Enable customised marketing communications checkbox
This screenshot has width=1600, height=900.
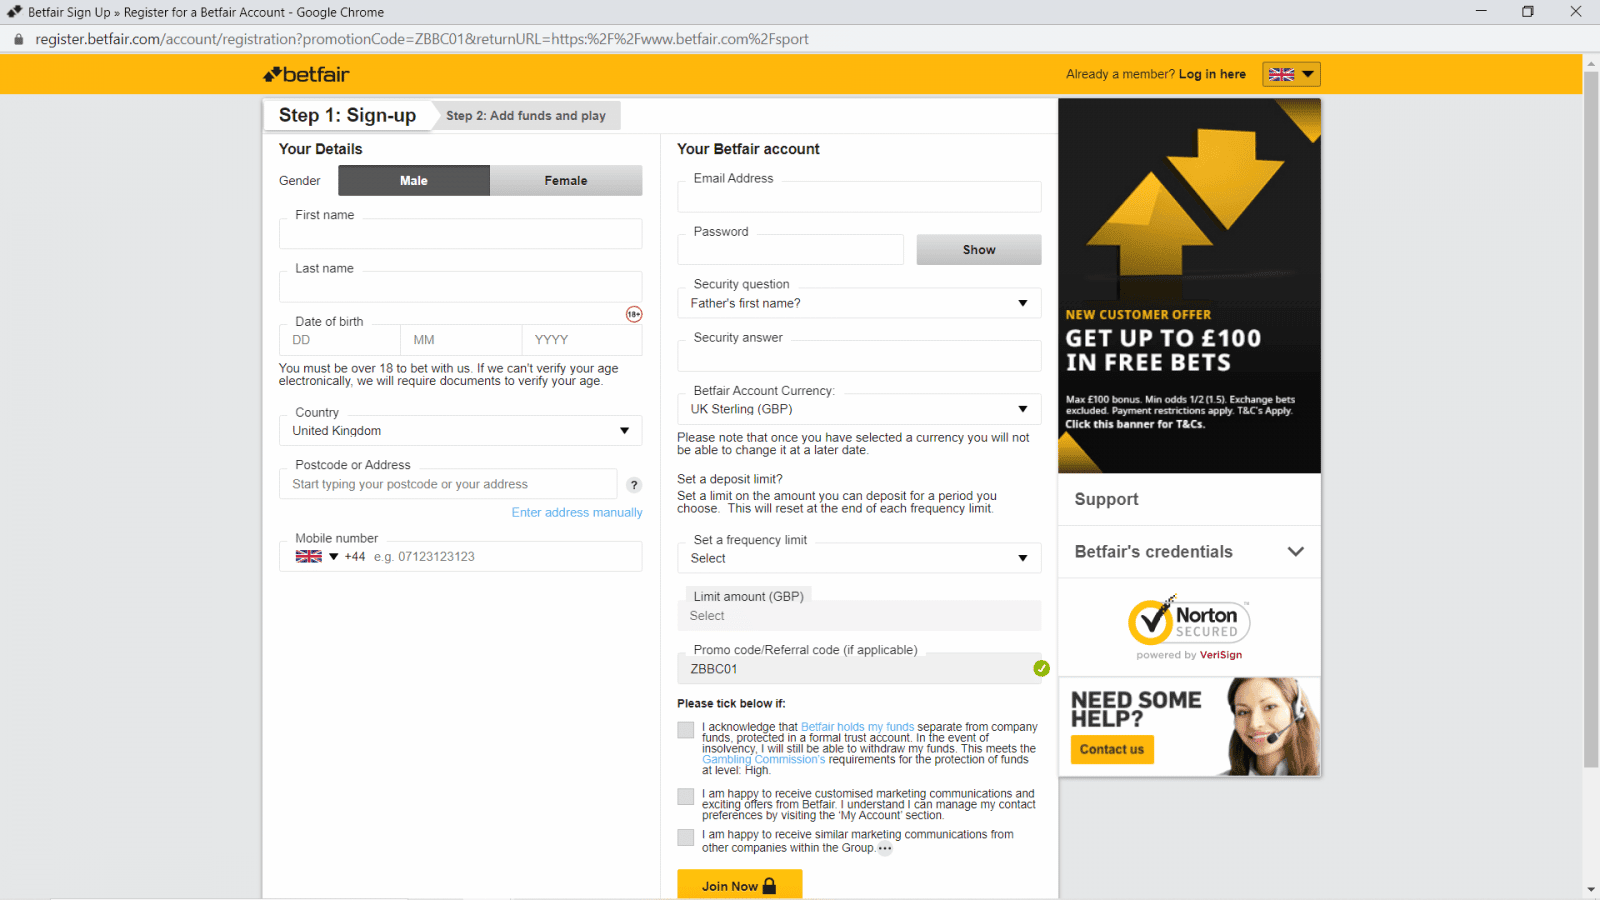[x=685, y=796]
